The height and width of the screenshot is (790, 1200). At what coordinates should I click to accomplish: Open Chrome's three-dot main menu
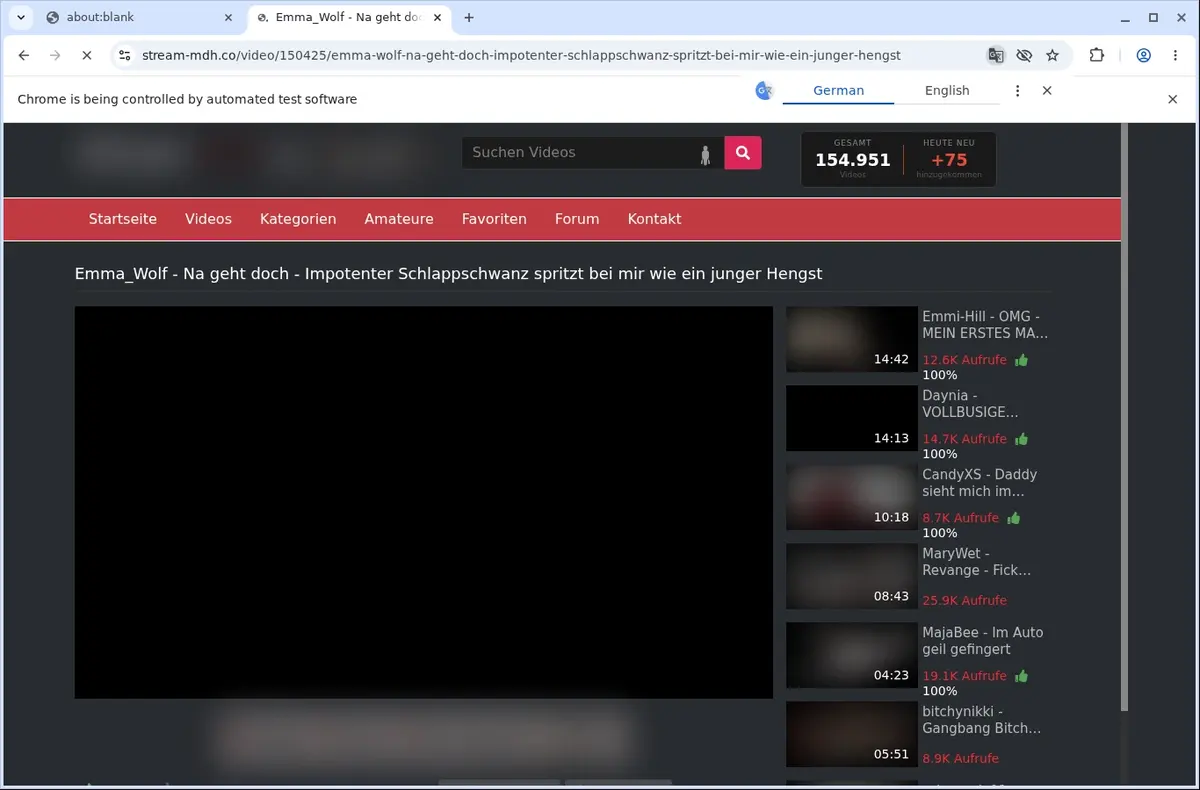click(1175, 56)
